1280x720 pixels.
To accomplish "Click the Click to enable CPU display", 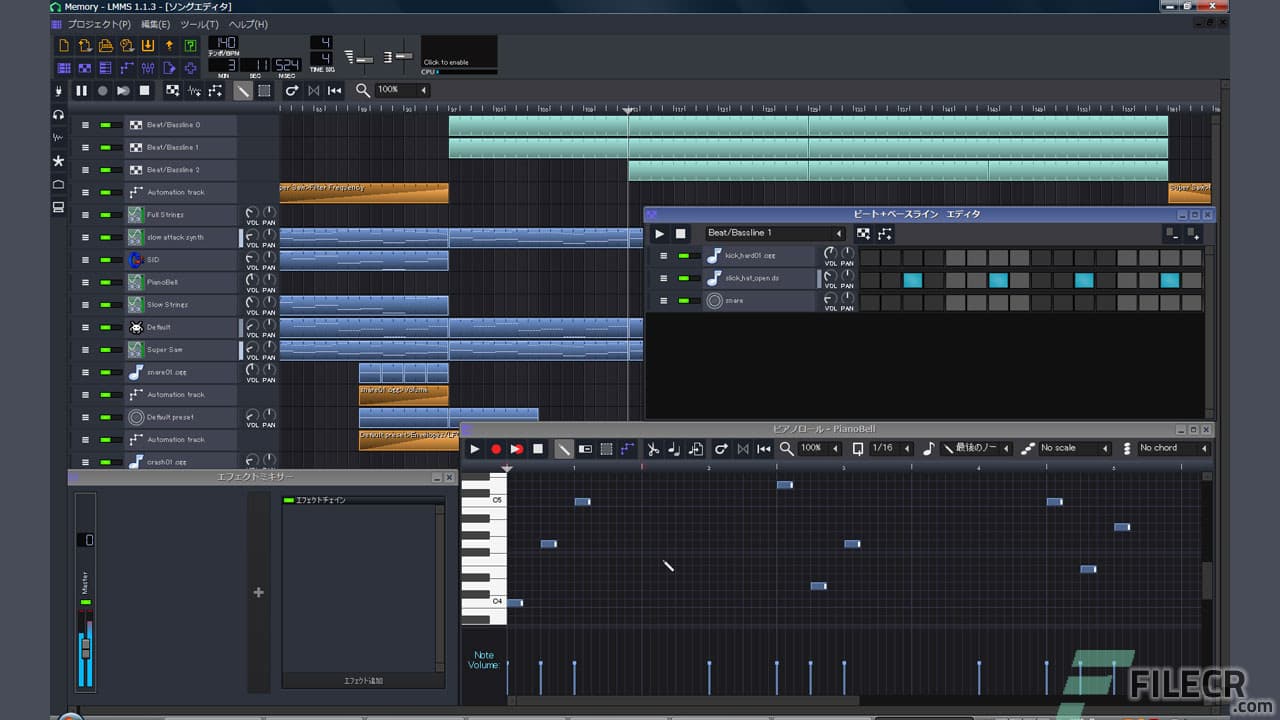I will coord(458,56).
